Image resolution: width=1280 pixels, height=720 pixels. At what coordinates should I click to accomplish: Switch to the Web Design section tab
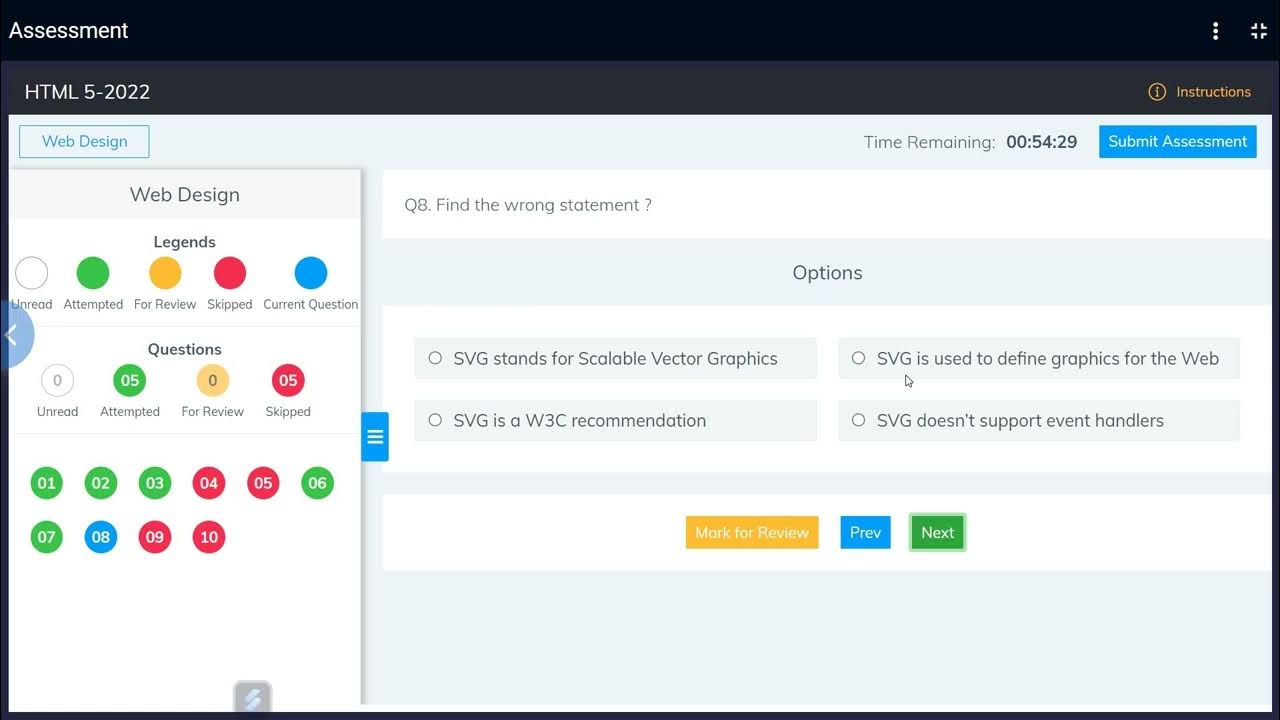(x=84, y=141)
